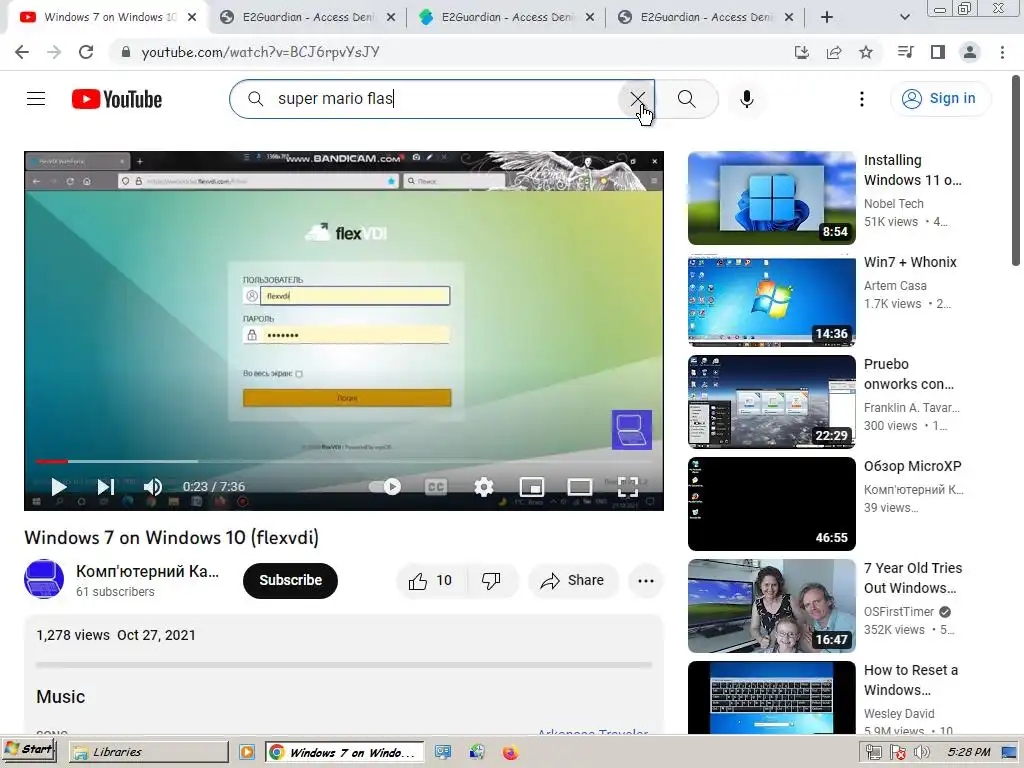
Task: Go to YouTube home via logo
Action: click(x=117, y=99)
